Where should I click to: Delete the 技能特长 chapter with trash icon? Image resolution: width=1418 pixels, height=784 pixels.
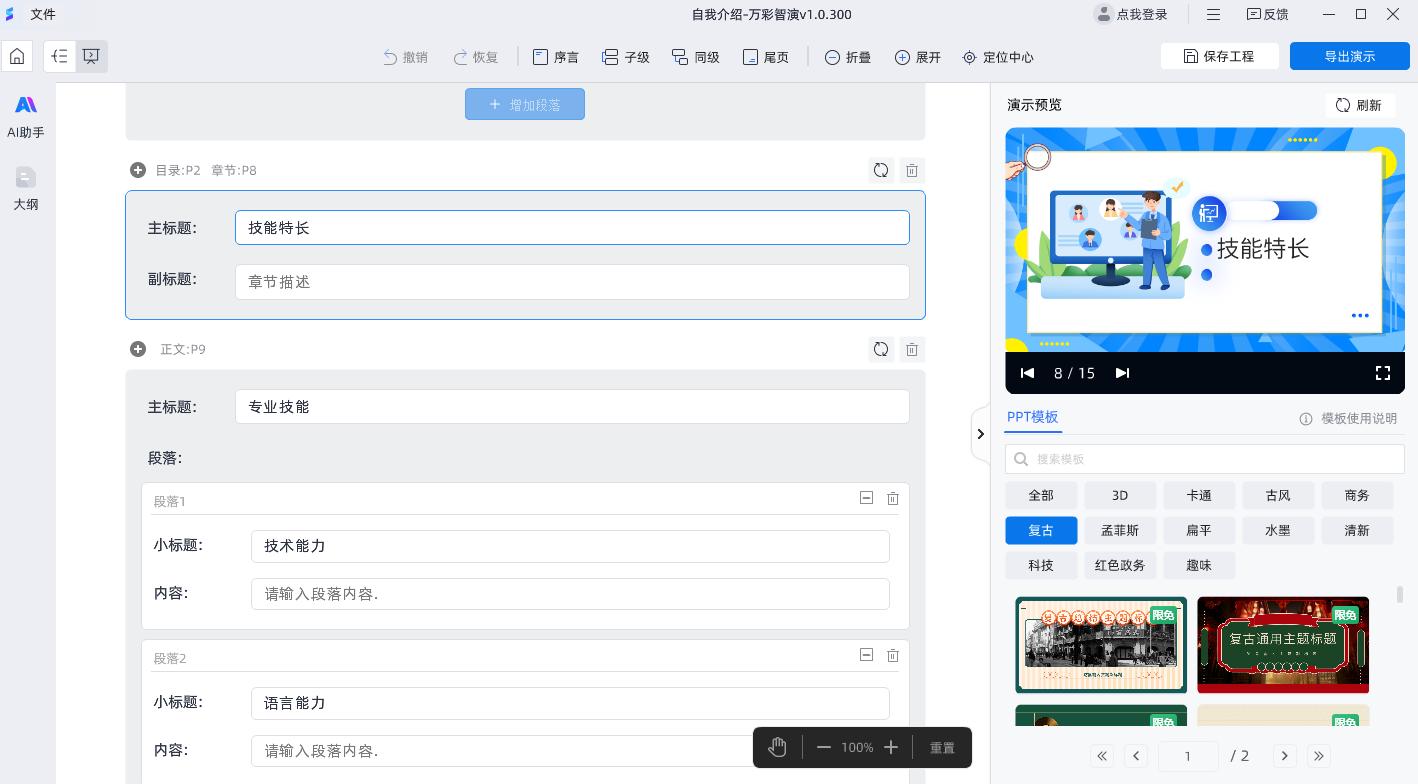pos(911,170)
